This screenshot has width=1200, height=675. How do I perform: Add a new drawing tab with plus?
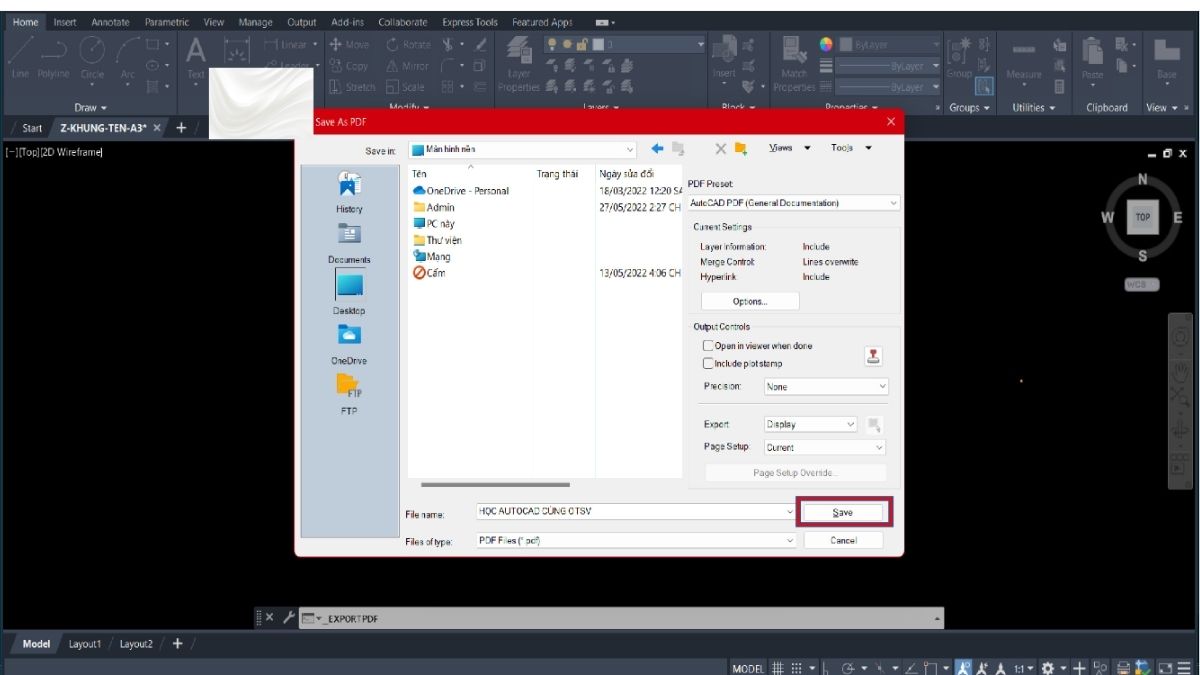click(181, 128)
